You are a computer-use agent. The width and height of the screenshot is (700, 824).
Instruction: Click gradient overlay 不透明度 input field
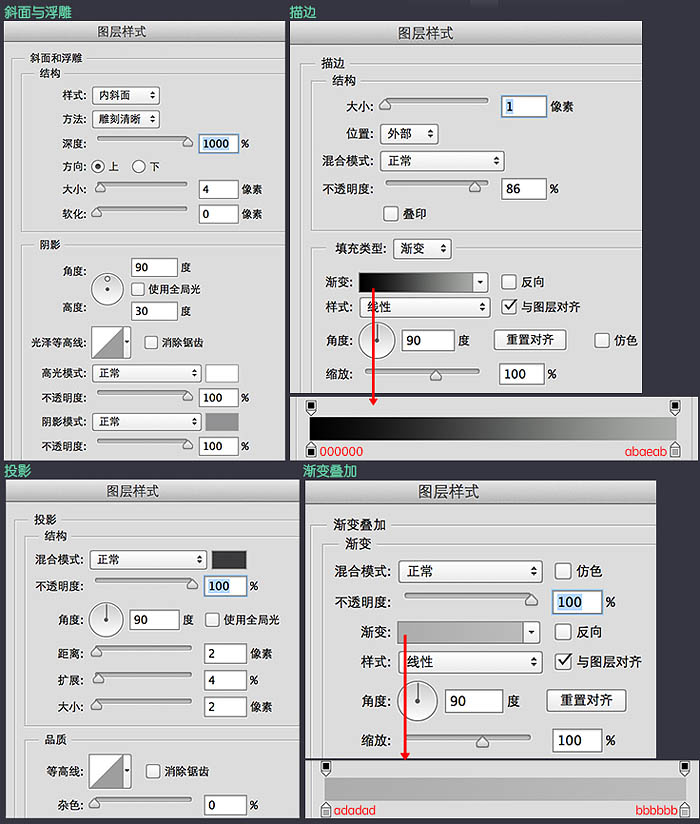click(x=577, y=602)
